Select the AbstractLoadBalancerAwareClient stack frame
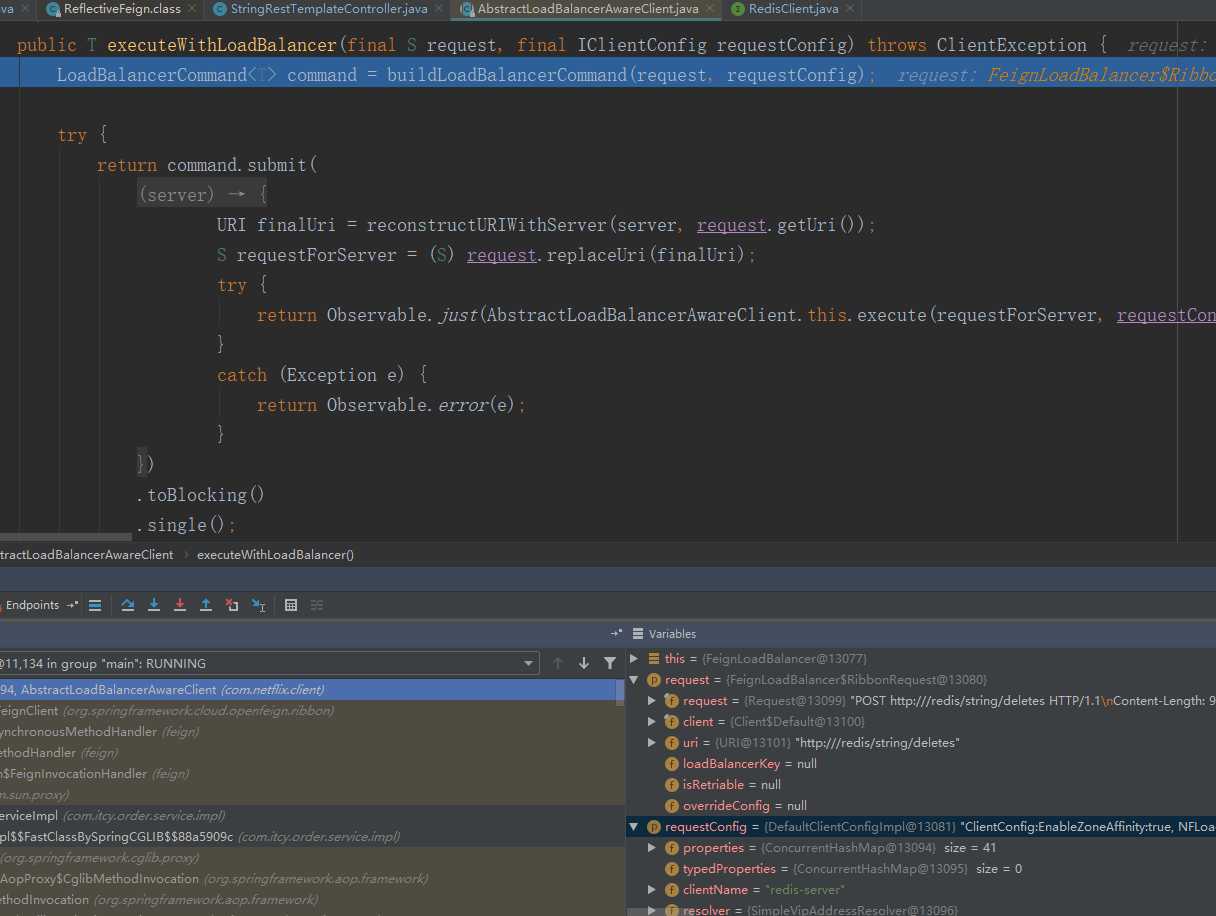Screen dimensions: 1216x916 click(308, 690)
